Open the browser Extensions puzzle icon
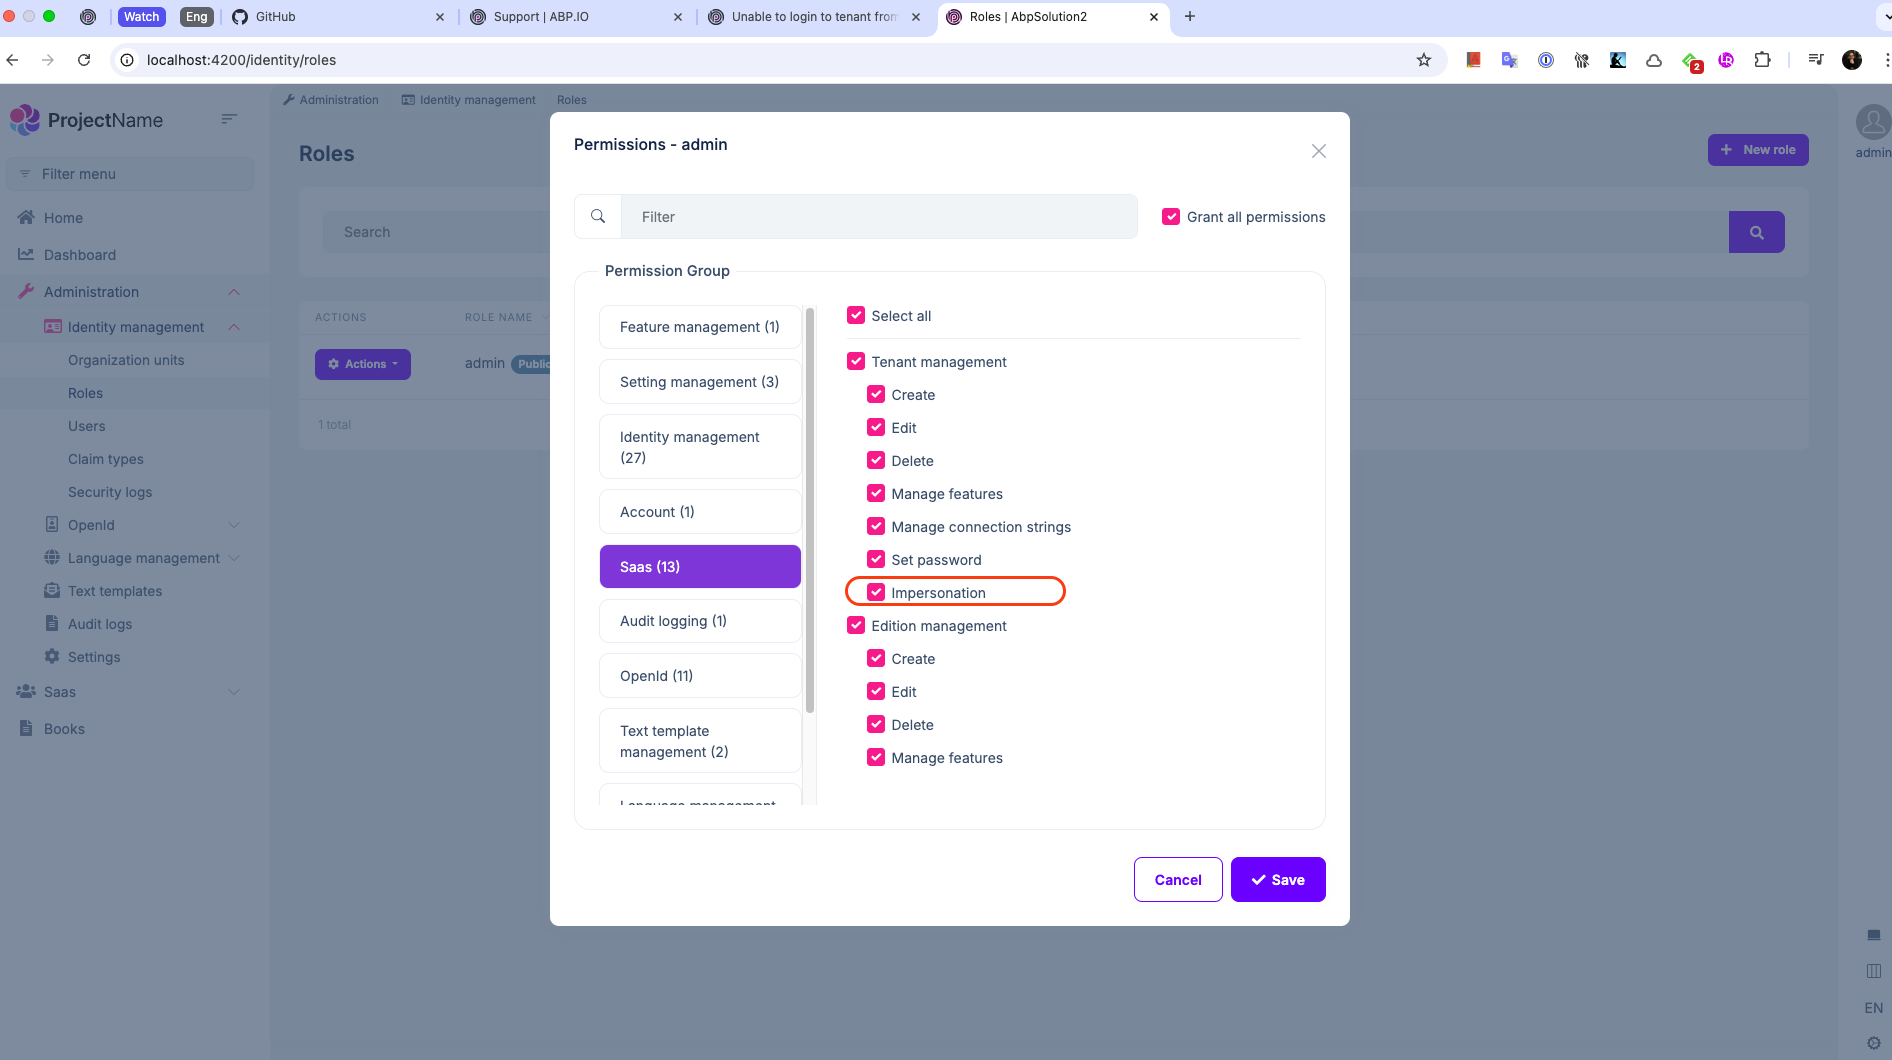The height and width of the screenshot is (1060, 1892). pyautogui.click(x=1762, y=60)
